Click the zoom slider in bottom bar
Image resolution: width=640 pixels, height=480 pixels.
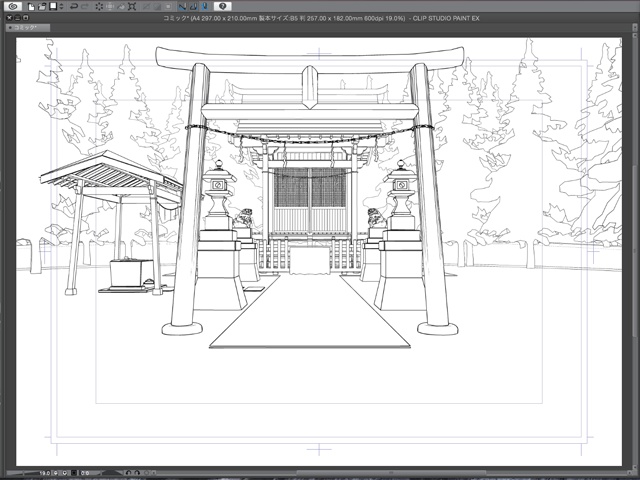pyautogui.click(x=22, y=473)
